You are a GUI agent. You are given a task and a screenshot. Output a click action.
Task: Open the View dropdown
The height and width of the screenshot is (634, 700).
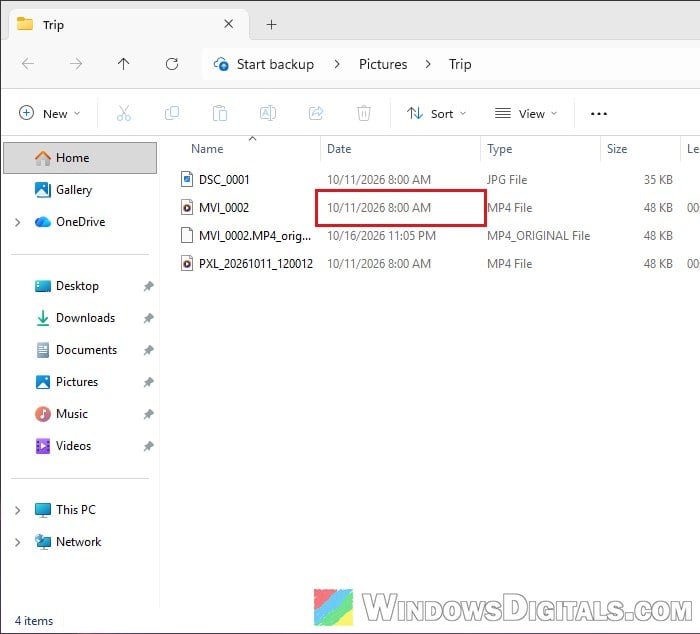tap(525, 113)
